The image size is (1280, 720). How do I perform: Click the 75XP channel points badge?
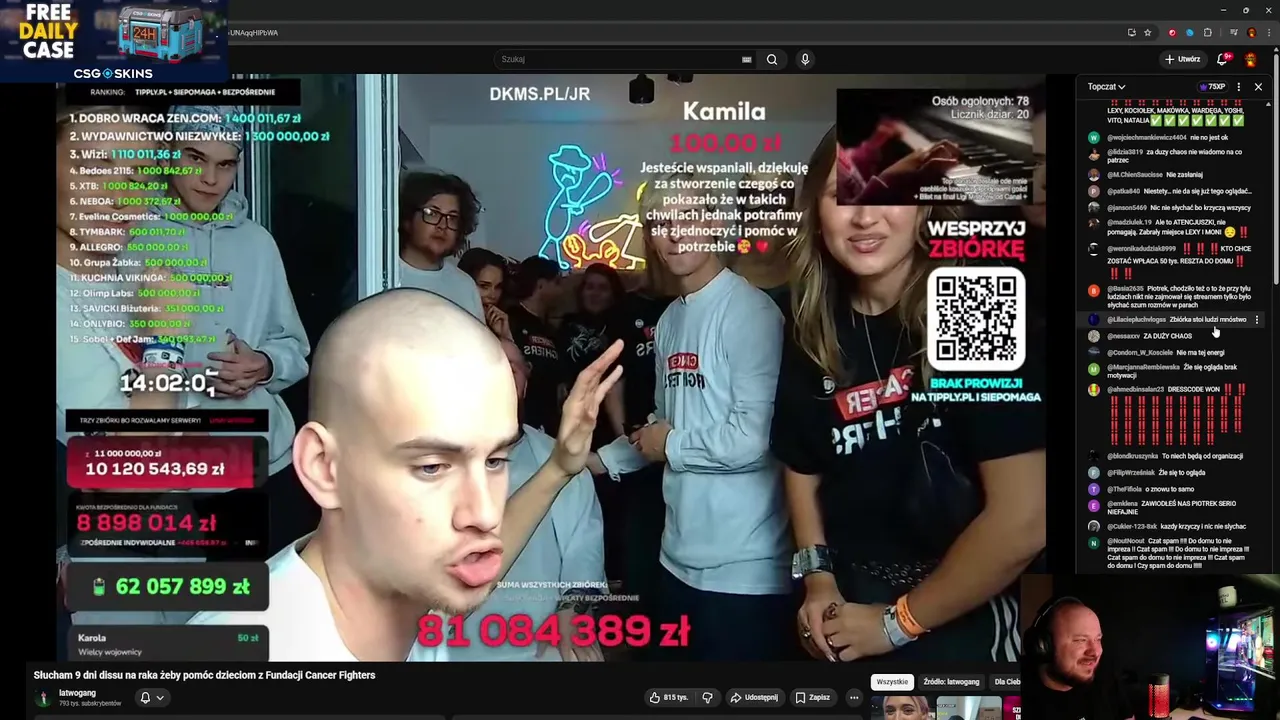pos(1212,87)
